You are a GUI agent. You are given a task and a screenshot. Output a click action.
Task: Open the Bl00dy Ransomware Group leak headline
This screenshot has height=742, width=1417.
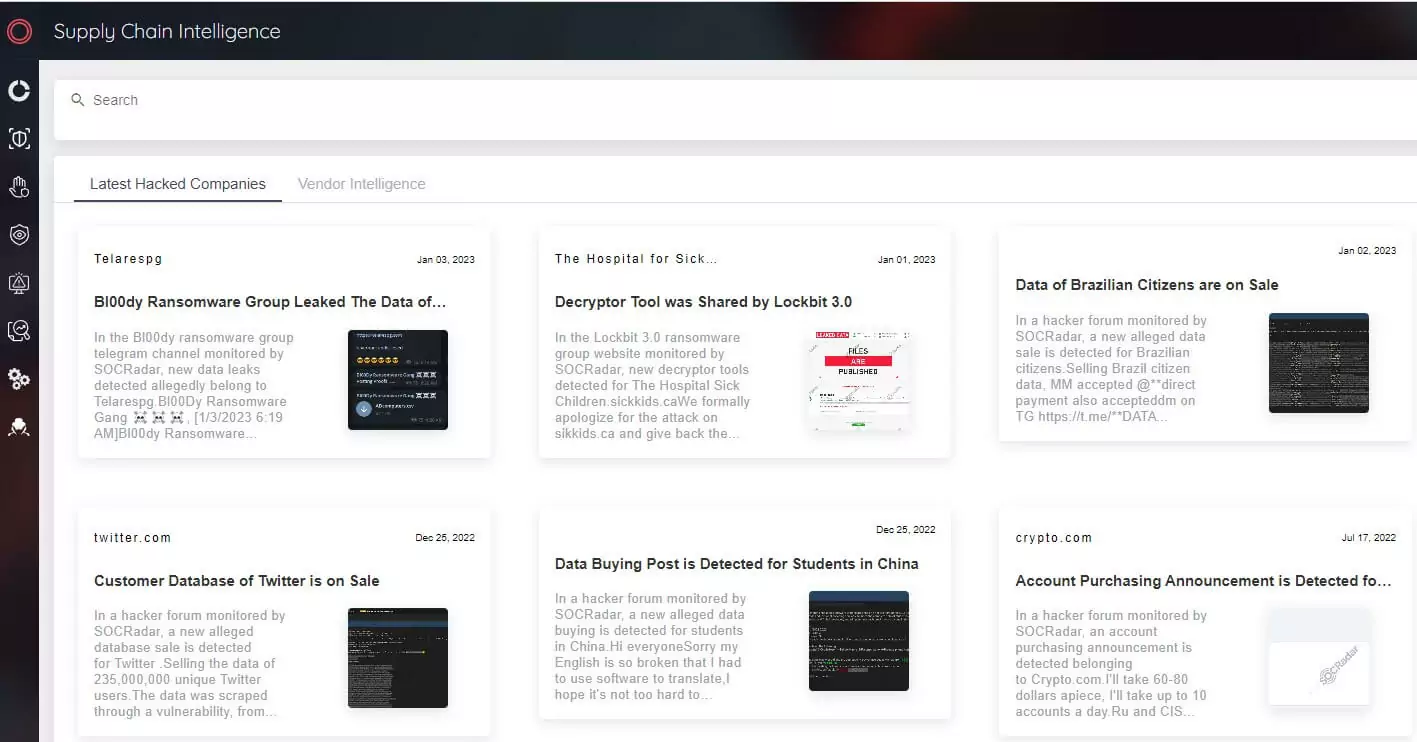coord(270,302)
